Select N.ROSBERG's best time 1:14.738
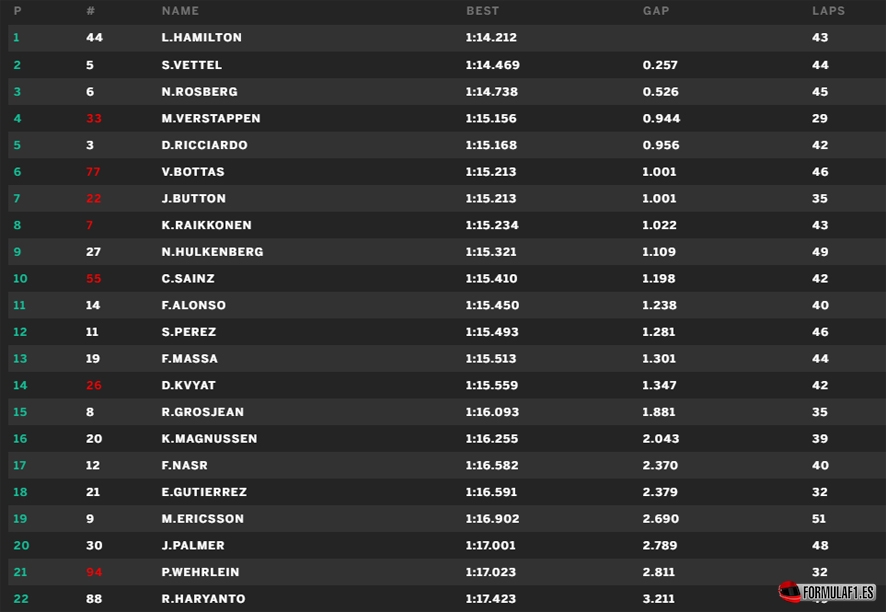This screenshot has width=886, height=612. click(x=492, y=92)
